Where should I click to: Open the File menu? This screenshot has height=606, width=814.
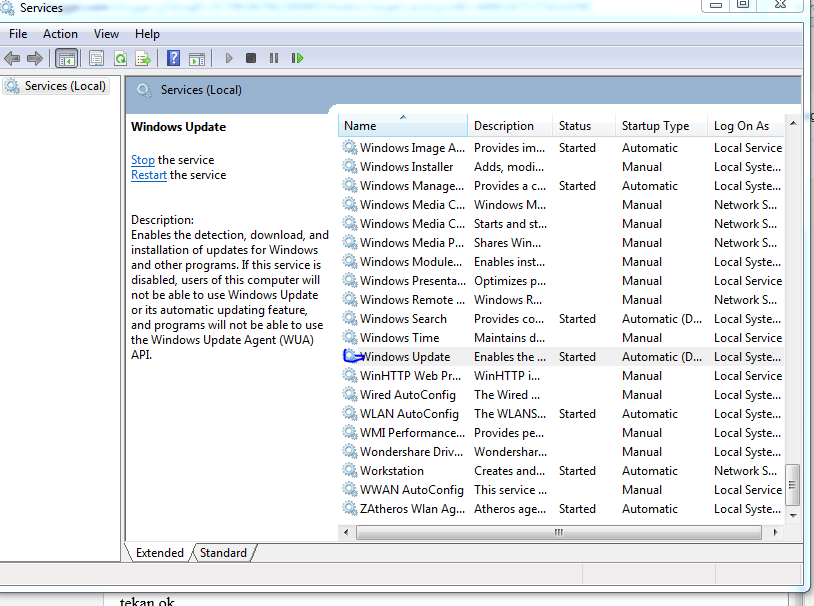click(18, 34)
